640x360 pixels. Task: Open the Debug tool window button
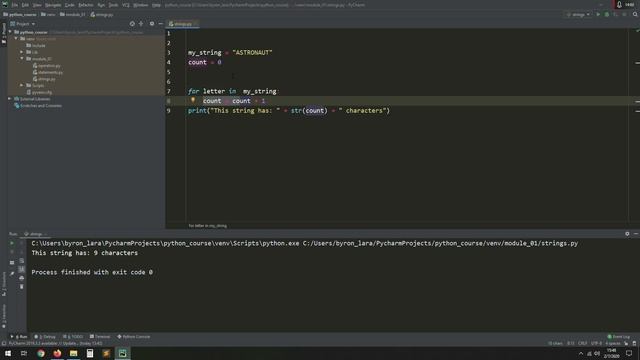[45, 337]
